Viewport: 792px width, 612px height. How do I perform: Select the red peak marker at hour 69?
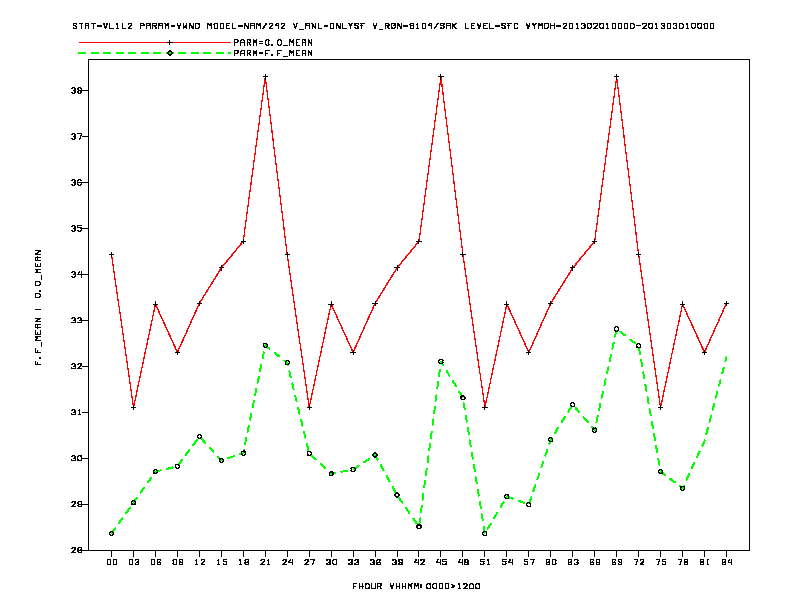coord(617,77)
